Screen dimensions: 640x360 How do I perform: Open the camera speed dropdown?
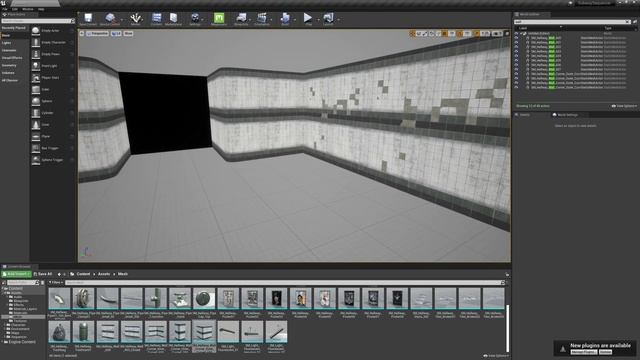[497, 33]
